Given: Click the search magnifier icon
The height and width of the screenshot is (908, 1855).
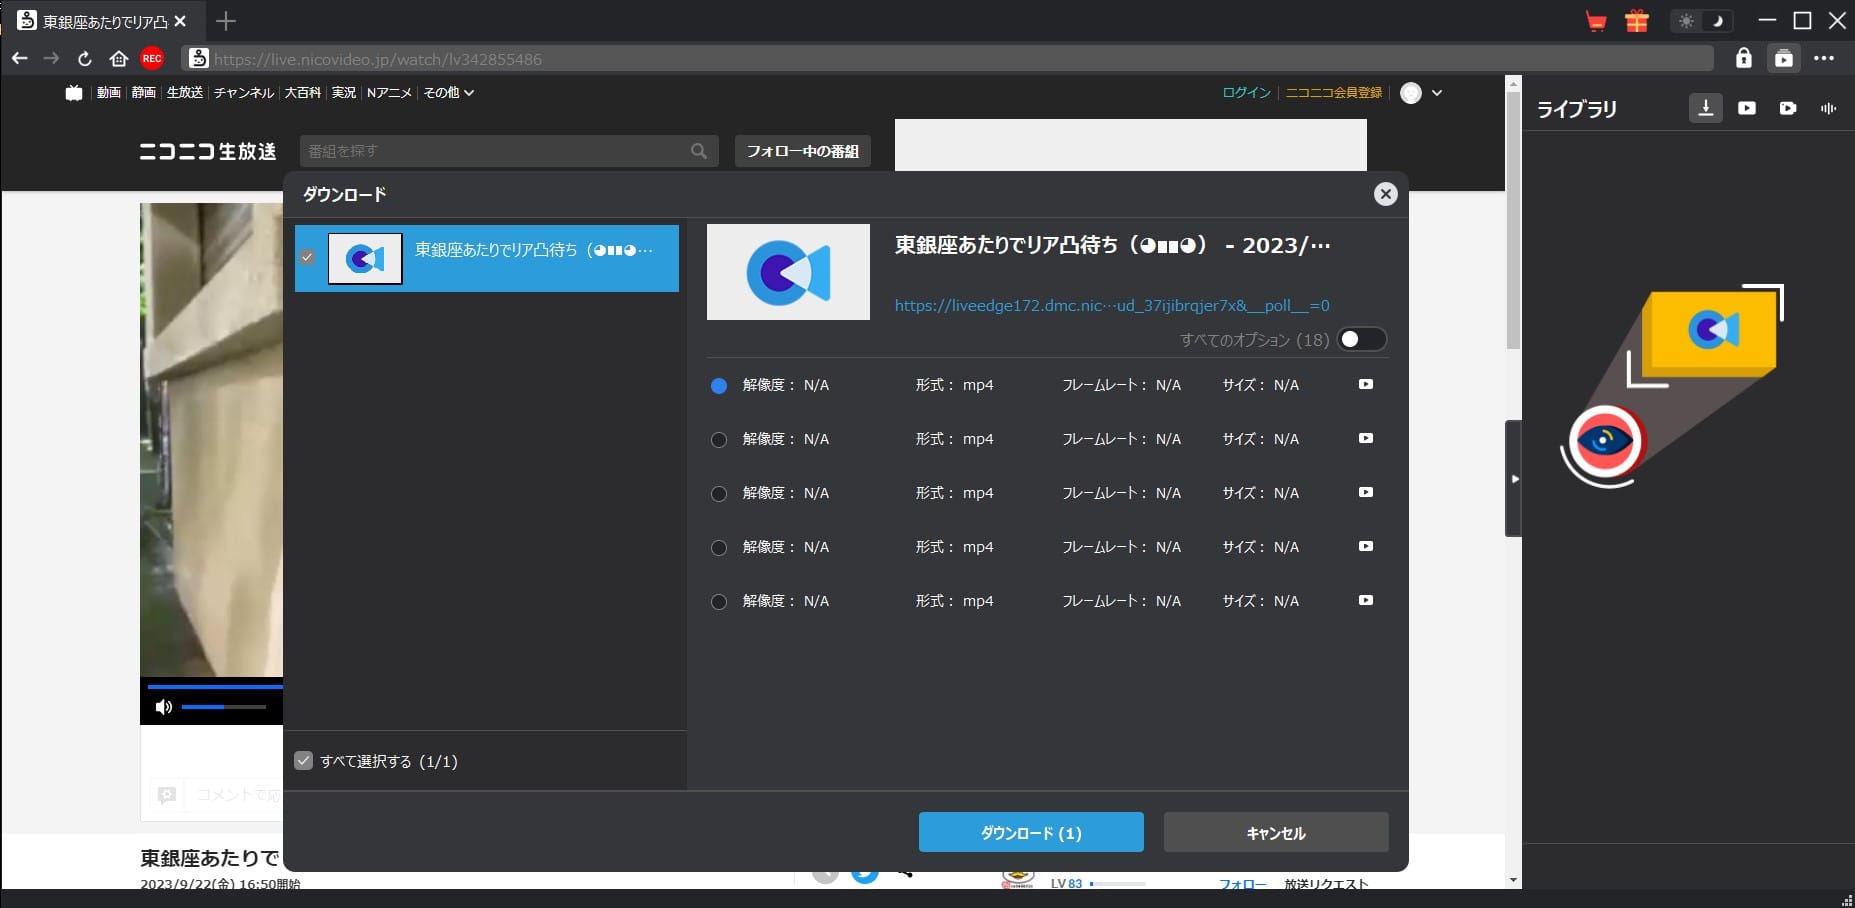Looking at the screenshot, I should point(699,151).
